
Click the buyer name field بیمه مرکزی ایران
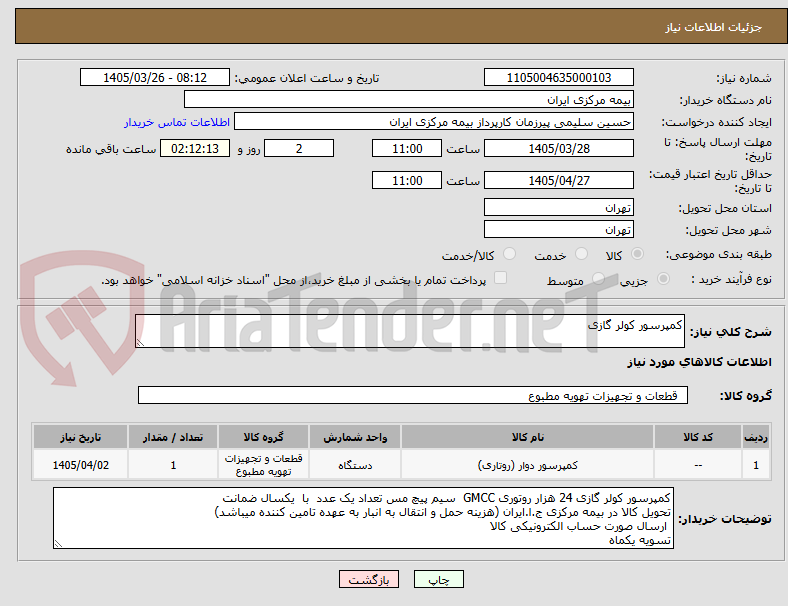tap(409, 99)
